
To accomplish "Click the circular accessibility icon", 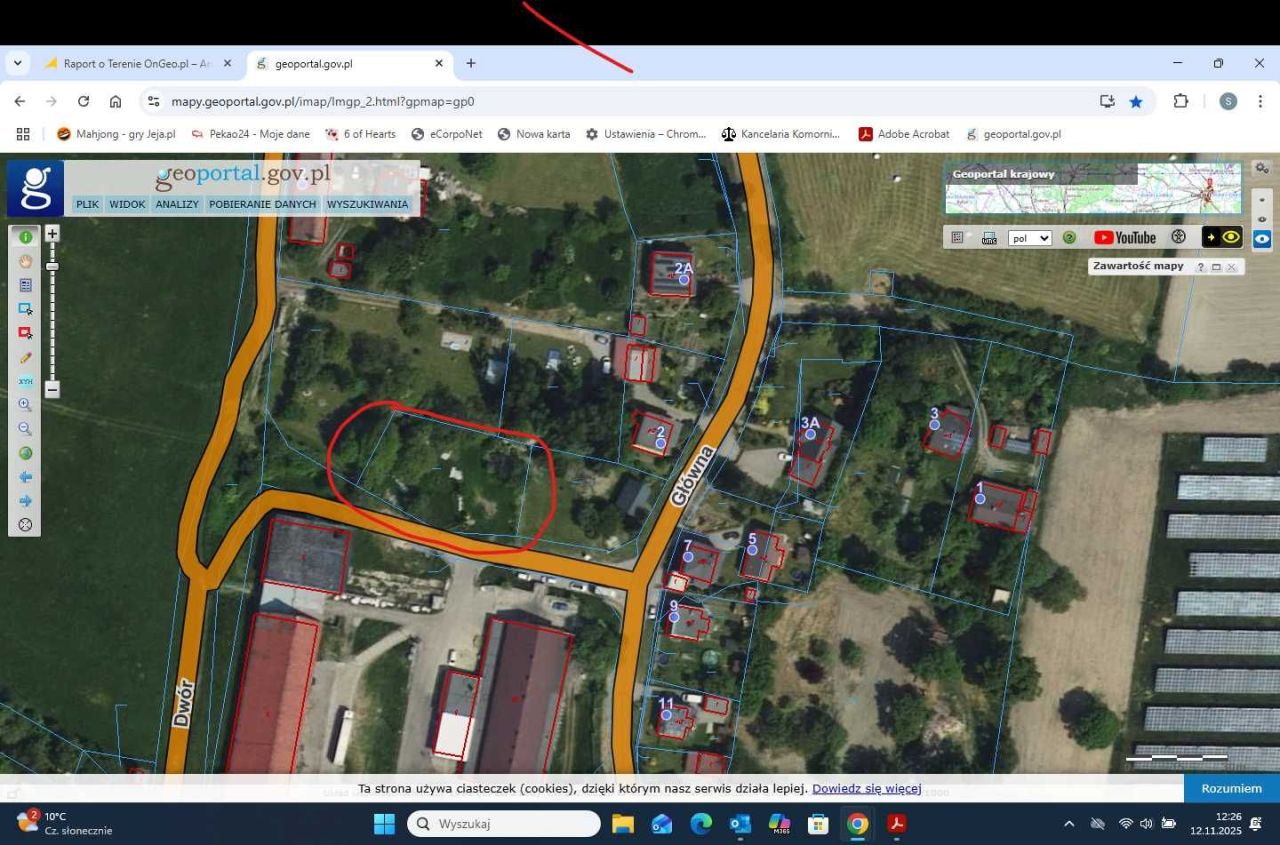I will pos(1179,238).
